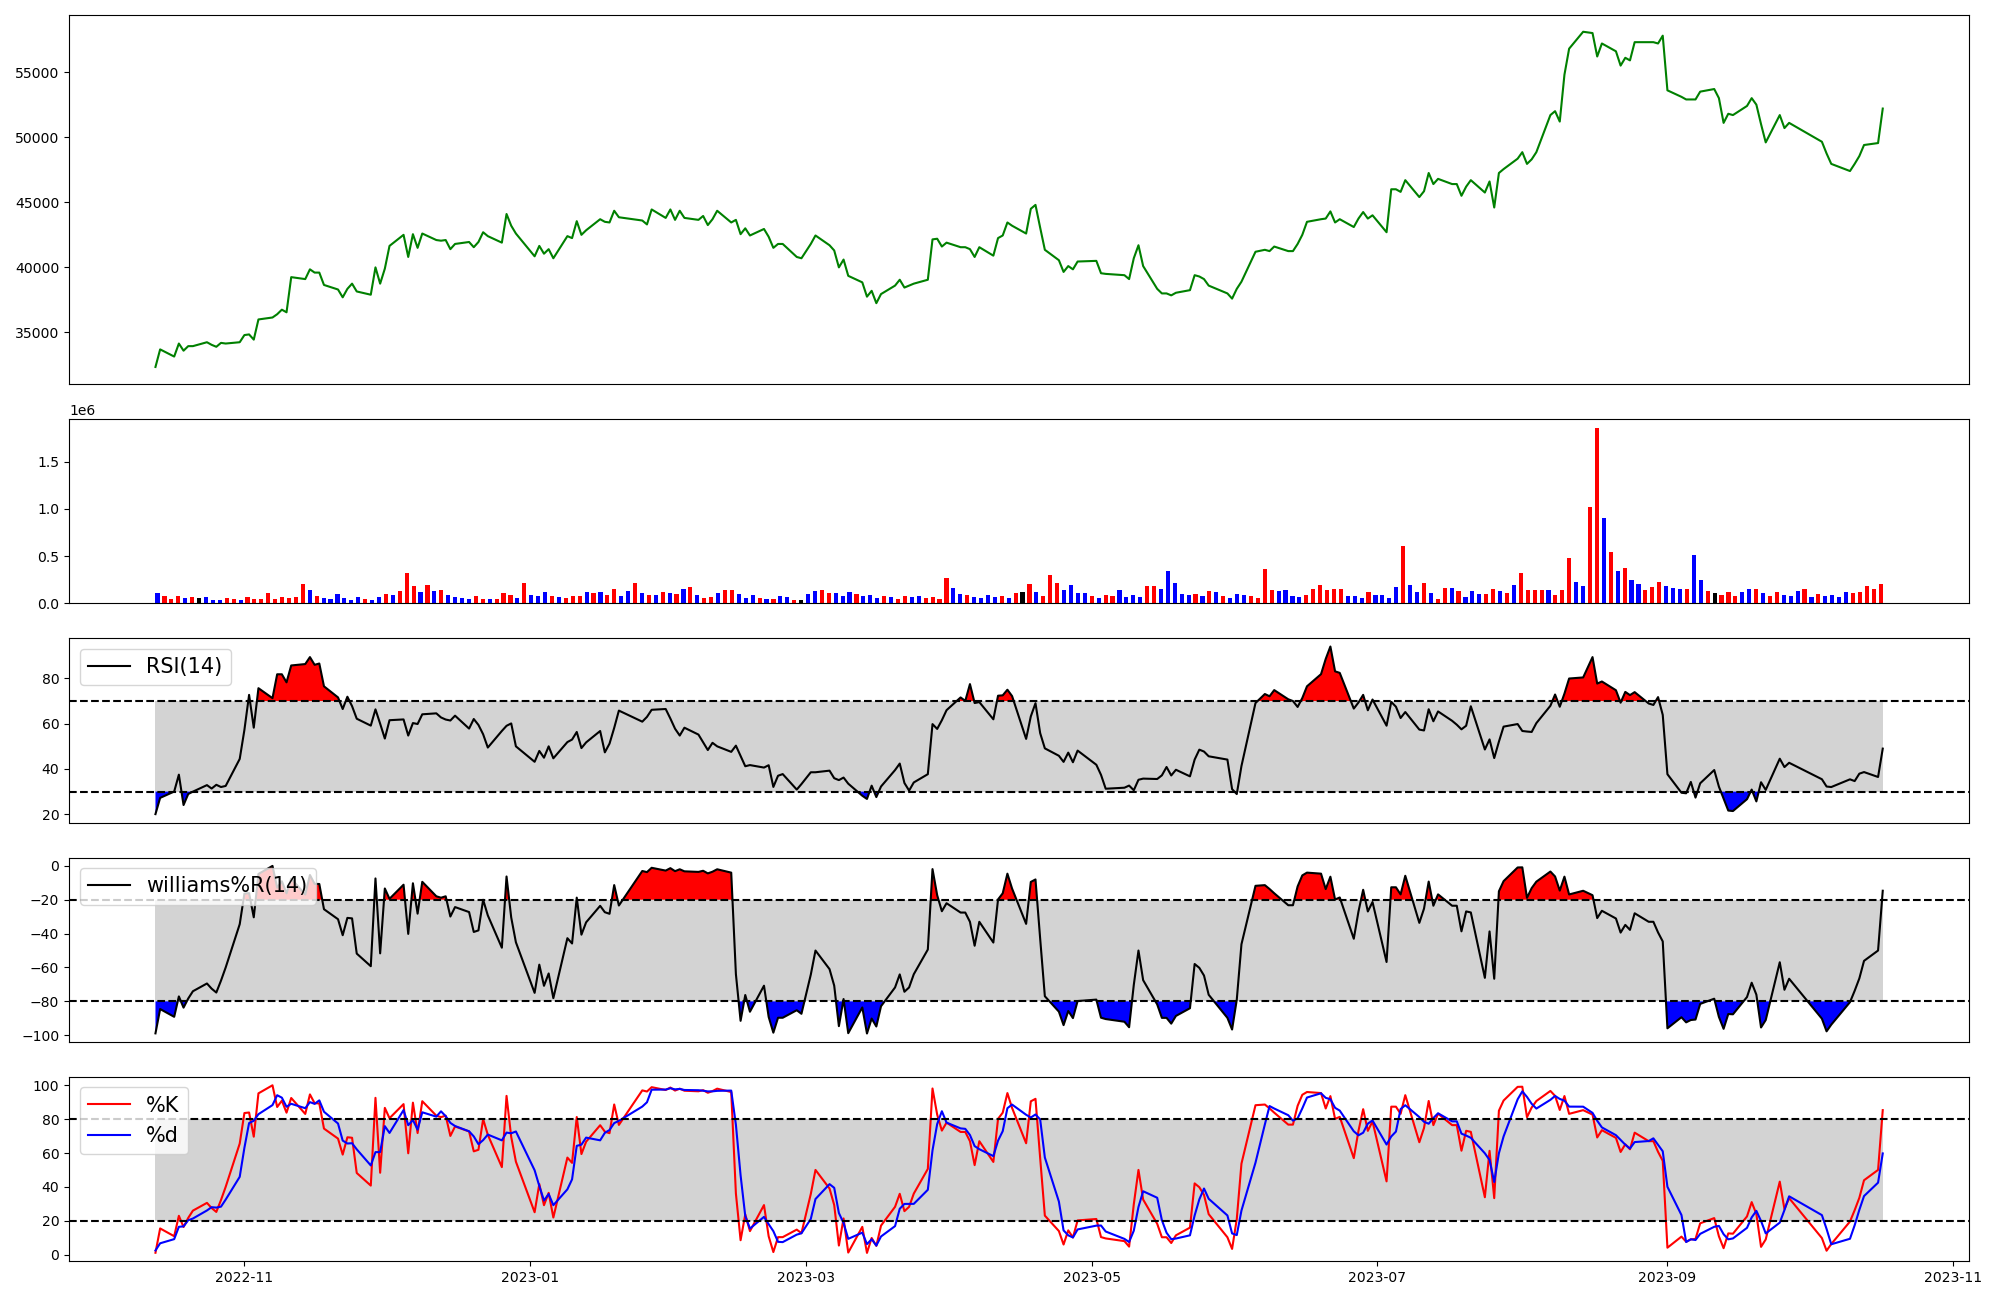Click the 1e6 volume scale label
Screen dimensions: 2000x1300
tap(82, 410)
